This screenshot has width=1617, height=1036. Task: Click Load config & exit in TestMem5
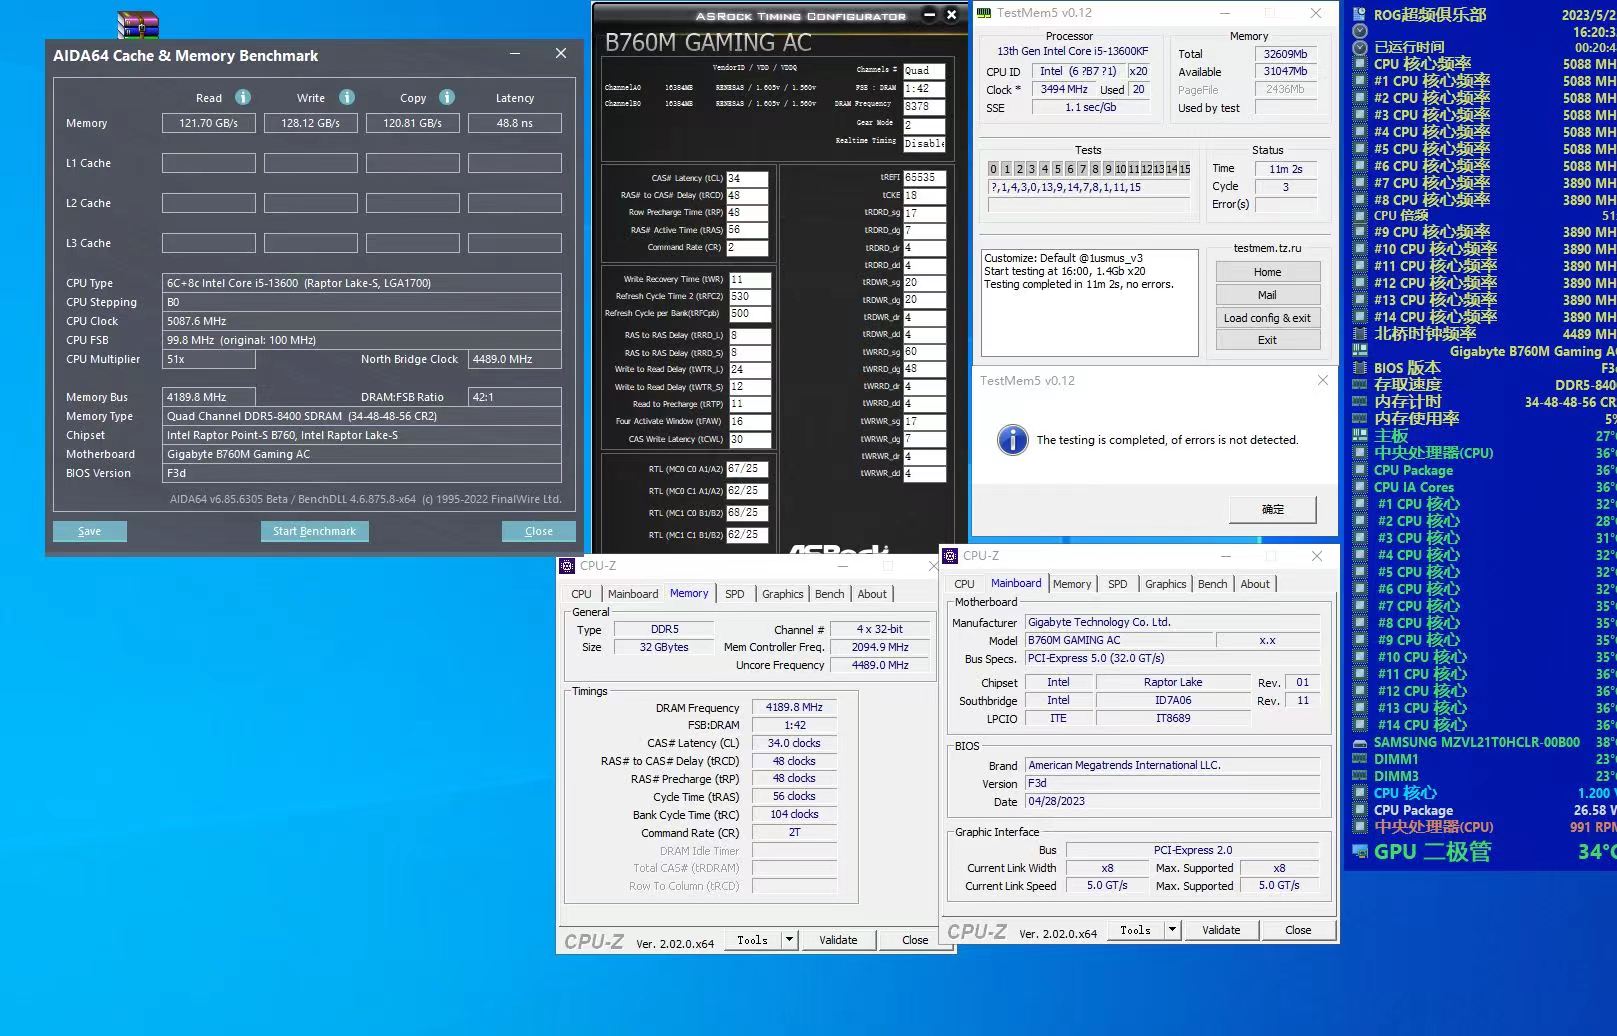click(x=1267, y=317)
